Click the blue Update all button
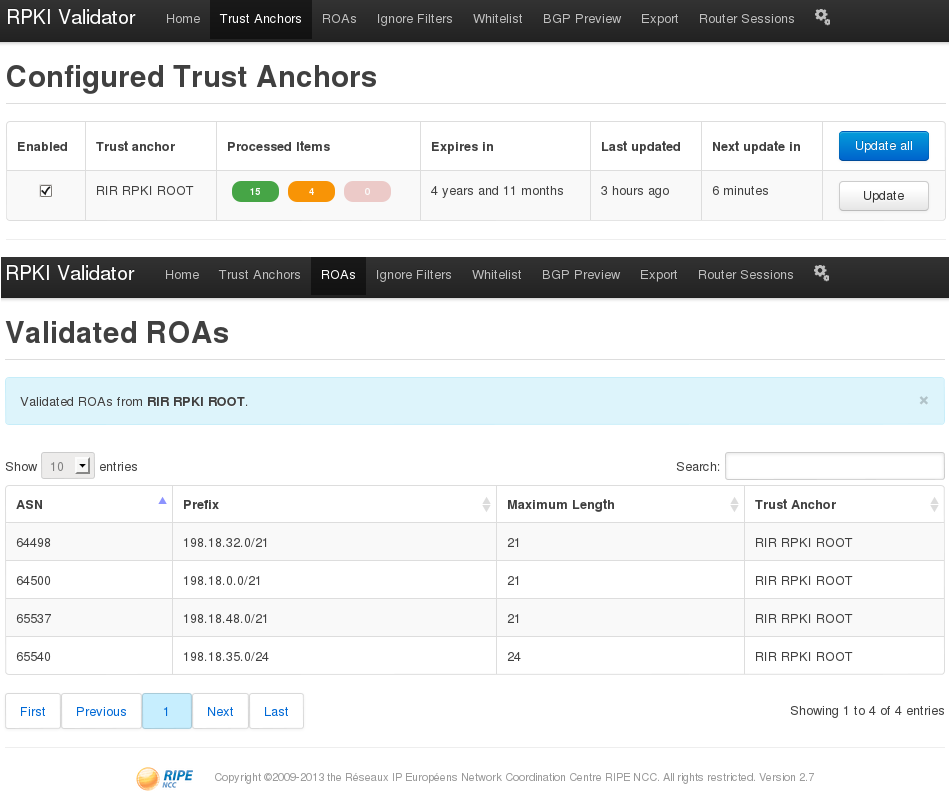The width and height of the screenshot is (949, 799). 883,146
